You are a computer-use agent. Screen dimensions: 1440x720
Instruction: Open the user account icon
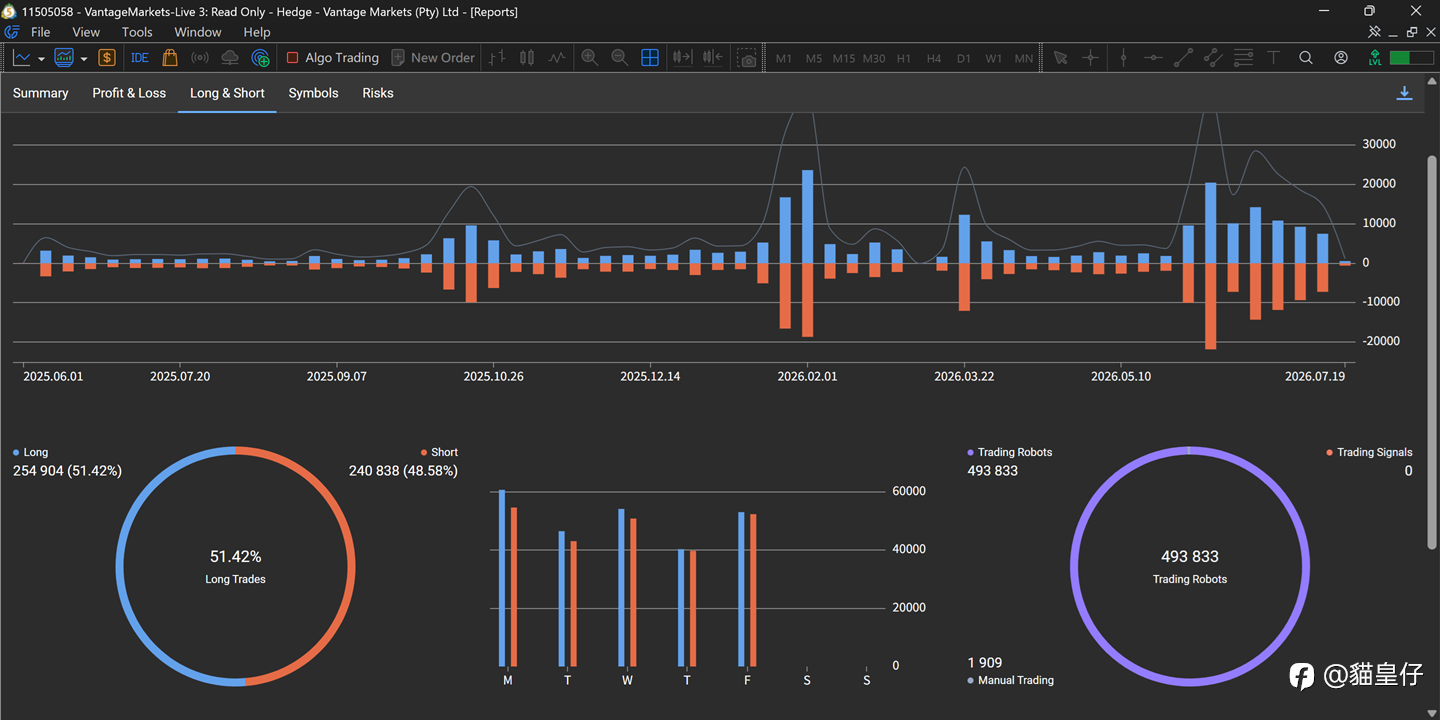point(1341,58)
